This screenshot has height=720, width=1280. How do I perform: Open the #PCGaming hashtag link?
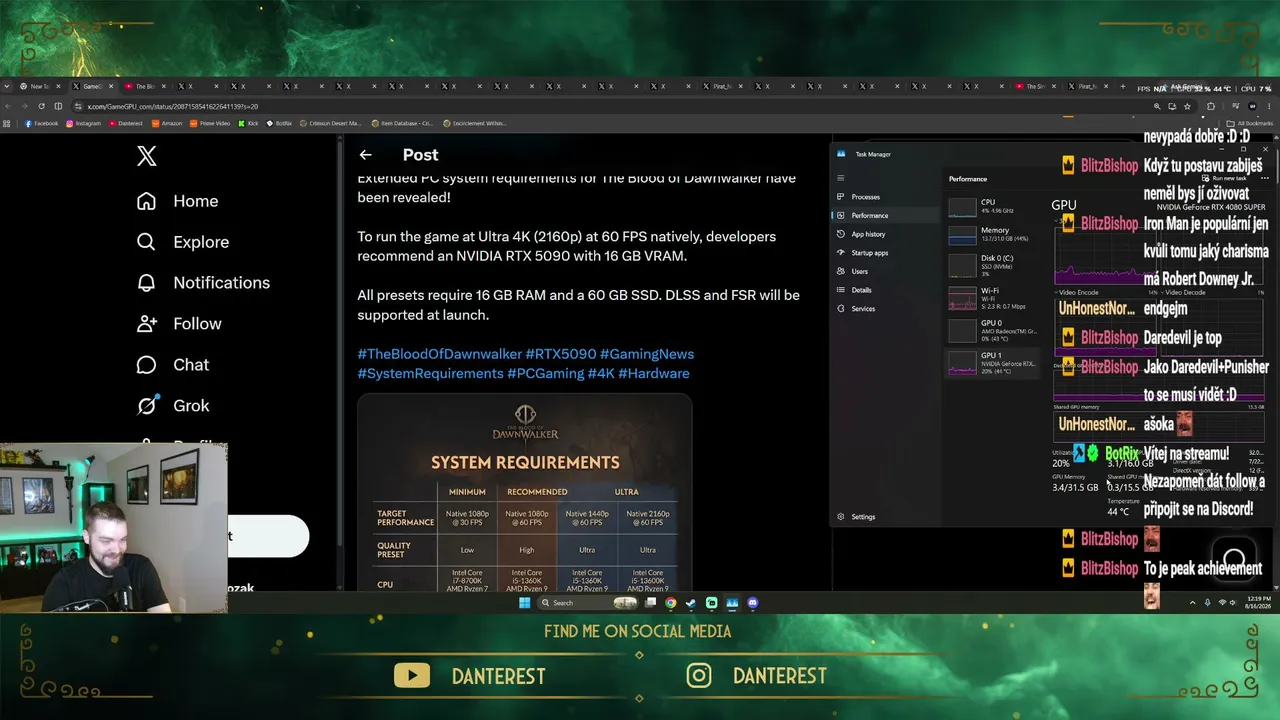(546, 373)
